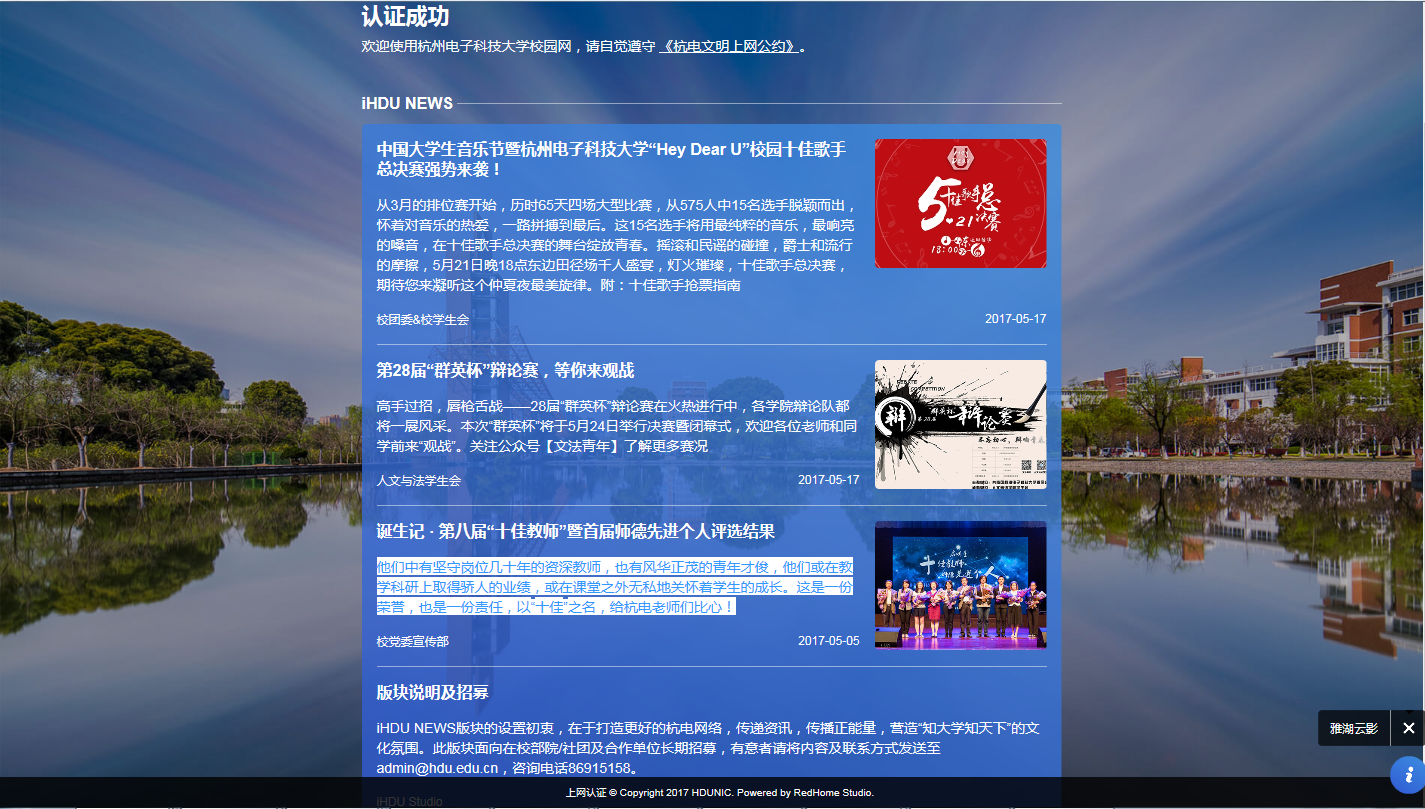Click the 雅湖云影 photo caption button
The width and height of the screenshot is (1425, 809).
pyautogui.click(x=1354, y=728)
